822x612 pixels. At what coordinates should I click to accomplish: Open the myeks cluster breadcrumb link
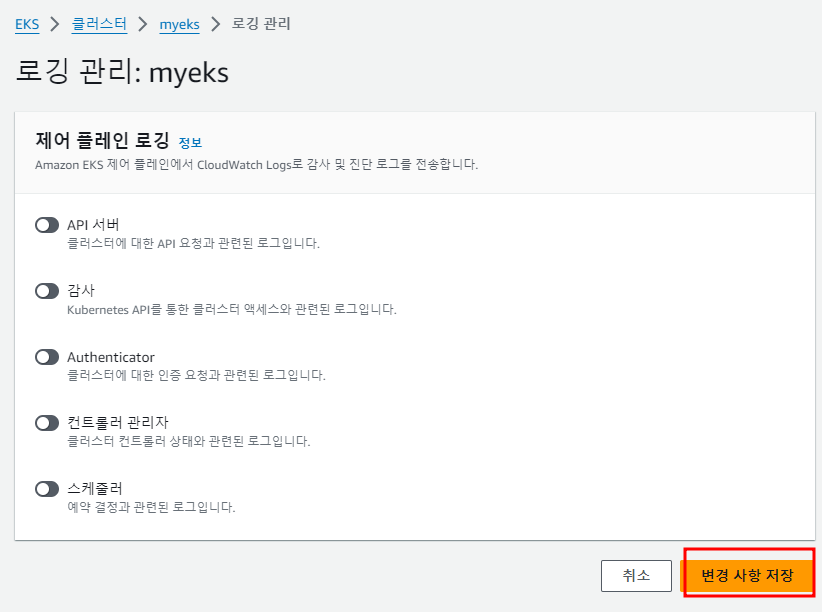[179, 25]
